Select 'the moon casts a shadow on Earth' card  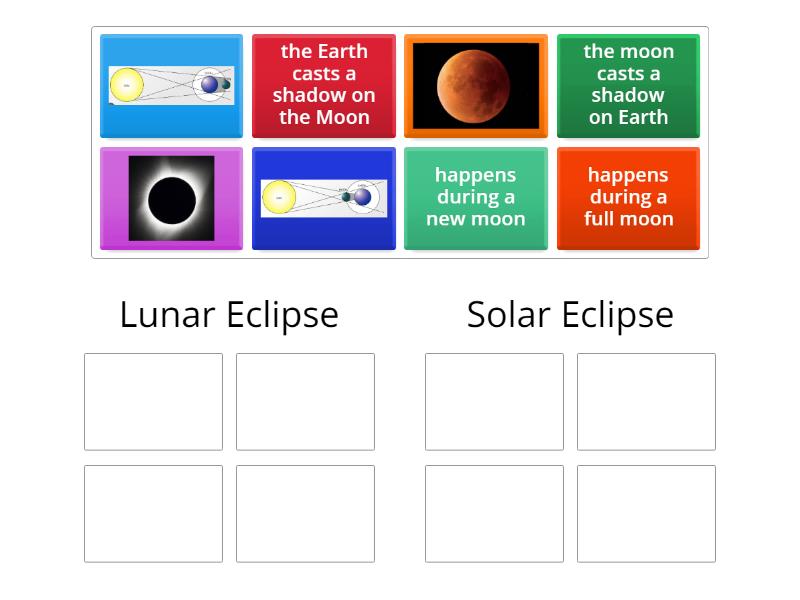coord(628,85)
